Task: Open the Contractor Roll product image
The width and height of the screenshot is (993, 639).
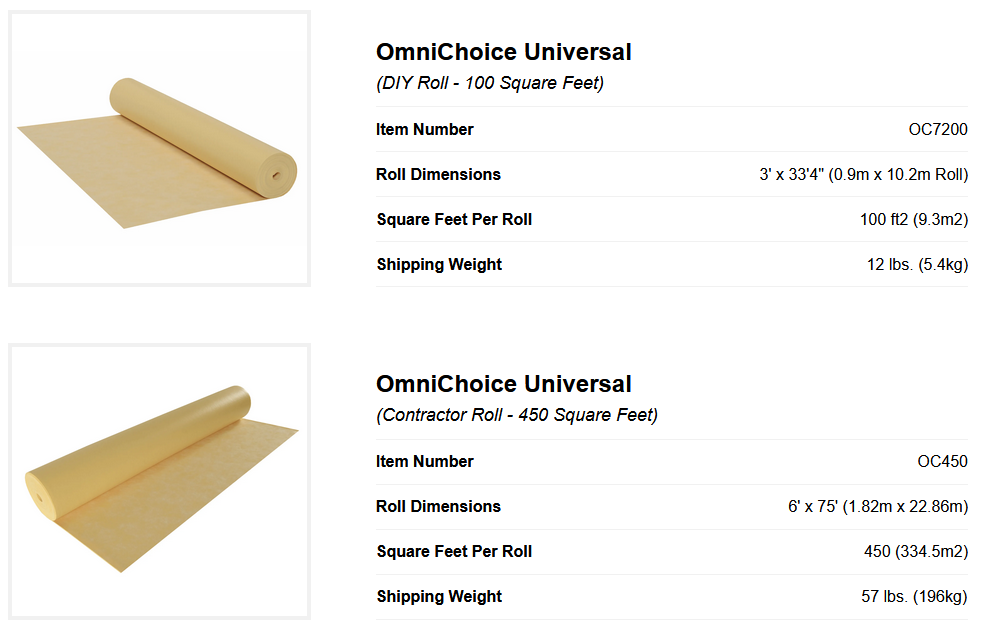Action: 159,480
